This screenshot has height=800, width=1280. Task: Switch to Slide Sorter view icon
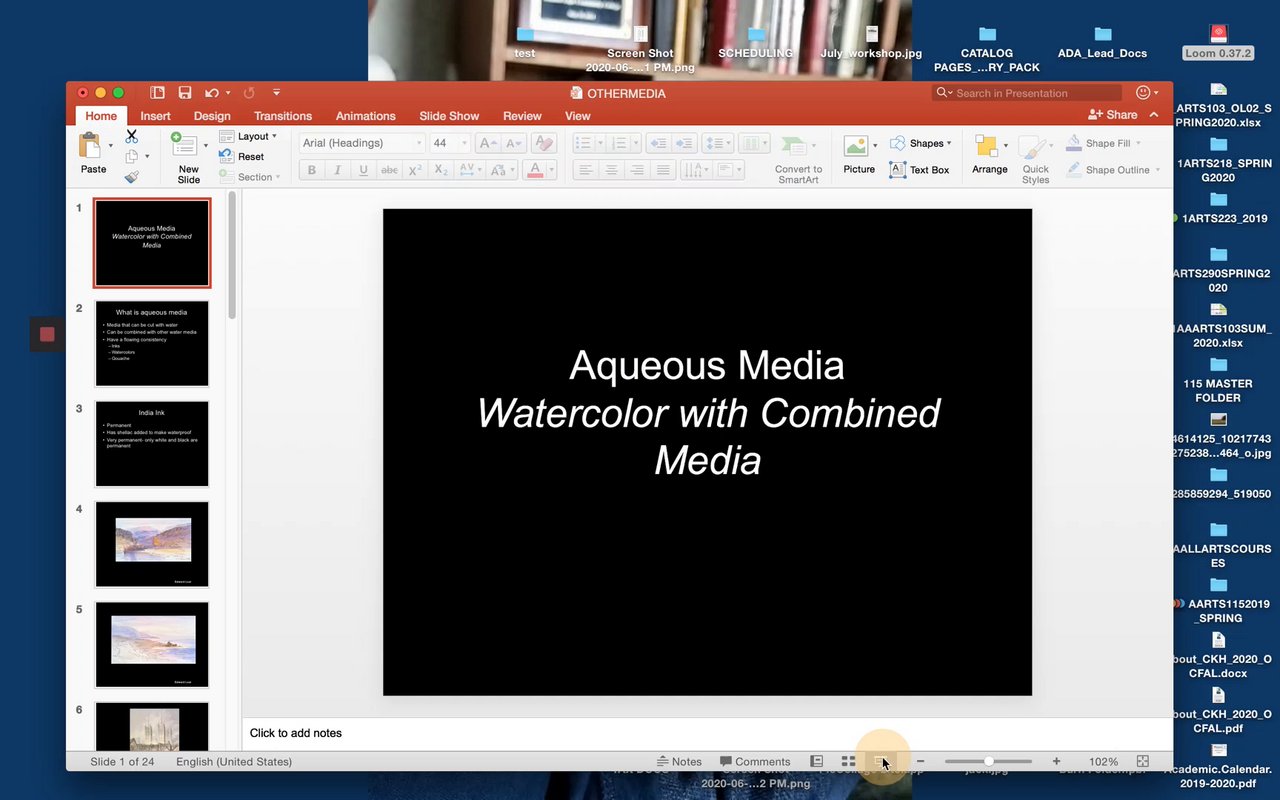[848, 761]
